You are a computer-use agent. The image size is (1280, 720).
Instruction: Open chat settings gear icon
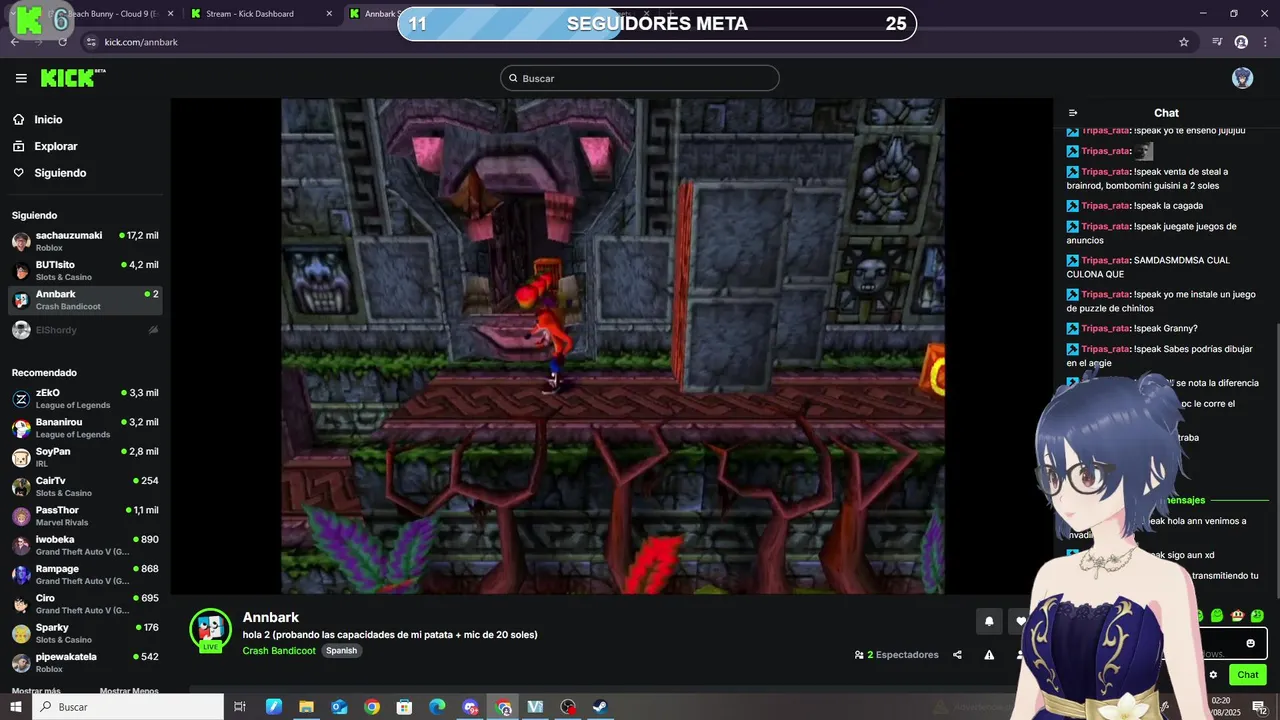(x=1213, y=675)
